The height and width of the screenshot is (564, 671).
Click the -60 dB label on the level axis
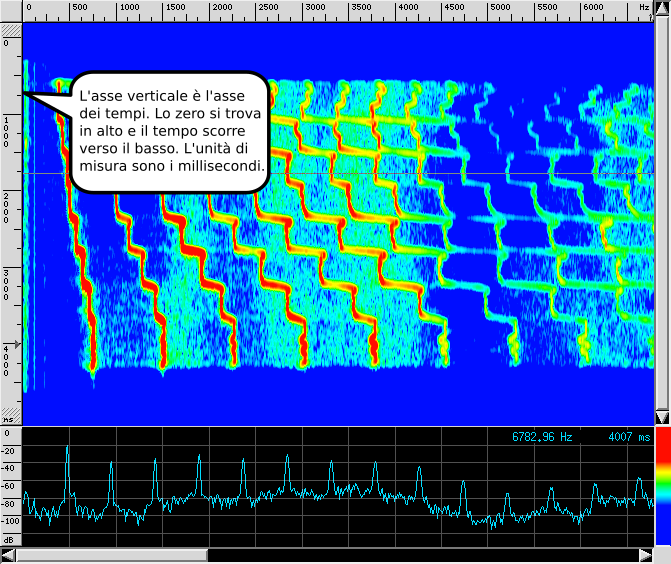coord(10,486)
